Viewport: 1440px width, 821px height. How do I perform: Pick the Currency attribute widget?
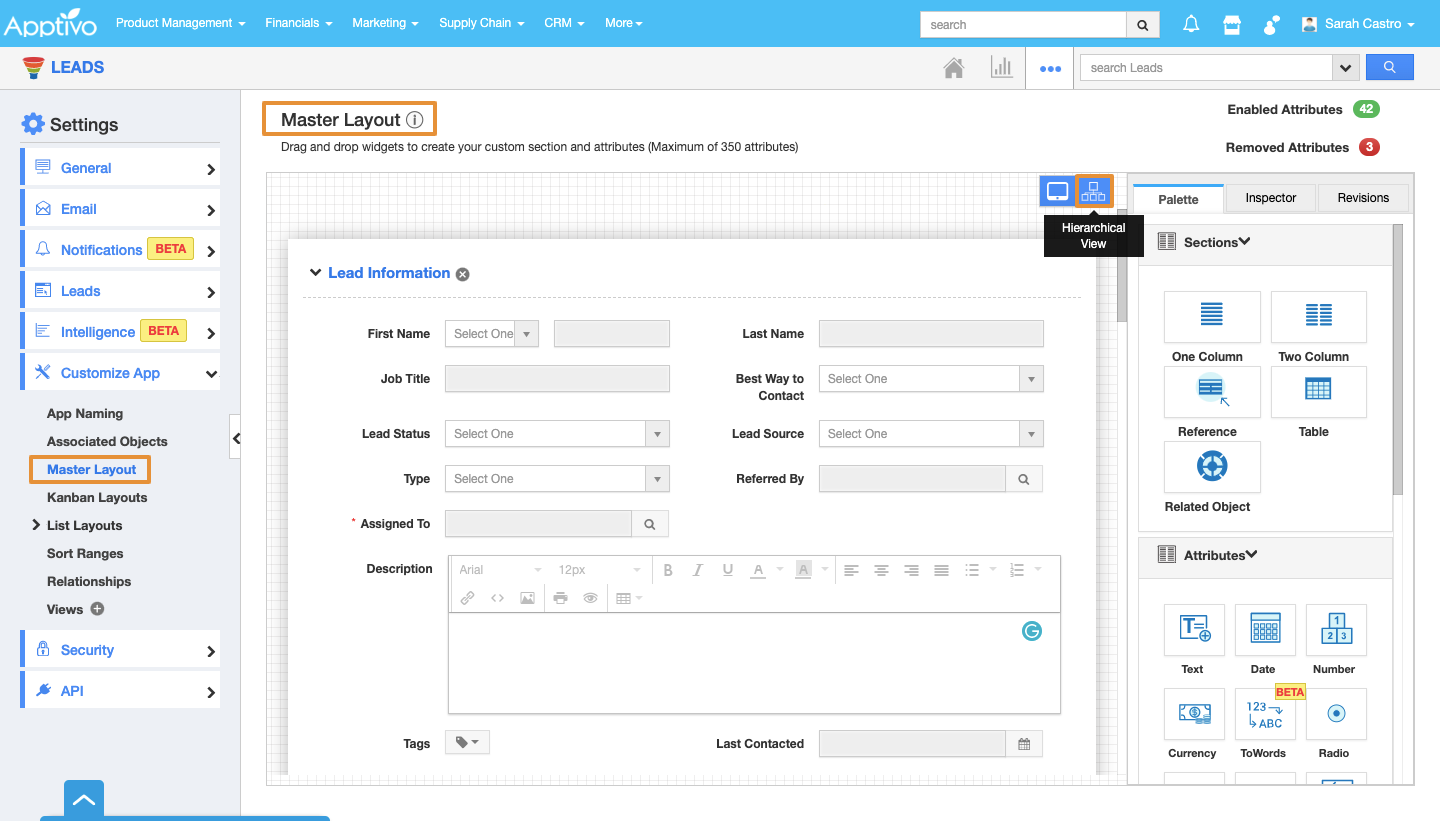(1194, 714)
